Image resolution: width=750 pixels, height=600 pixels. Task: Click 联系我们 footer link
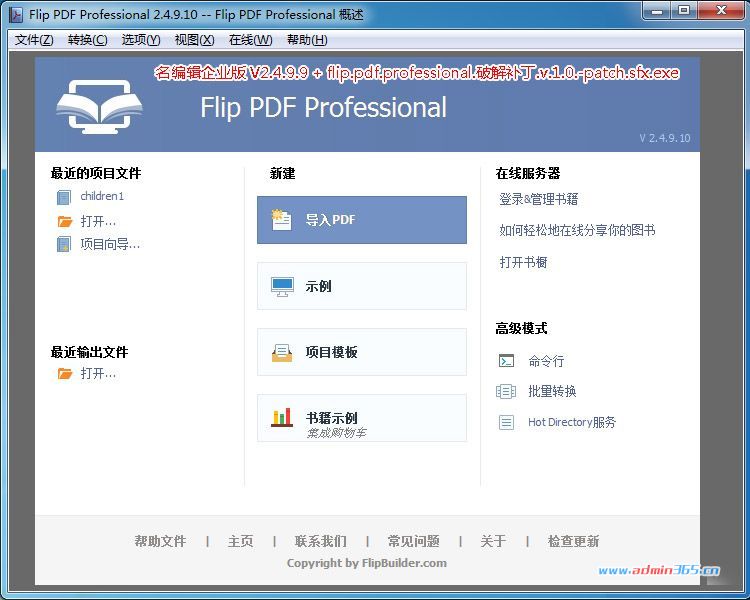click(320, 541)
